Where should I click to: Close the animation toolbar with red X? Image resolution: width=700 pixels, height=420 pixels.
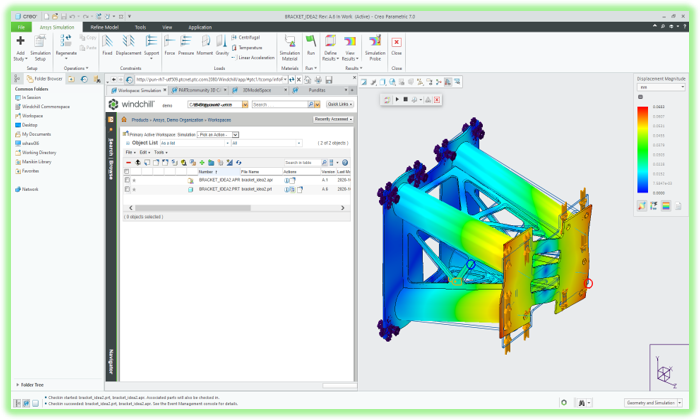pos(437,100)
